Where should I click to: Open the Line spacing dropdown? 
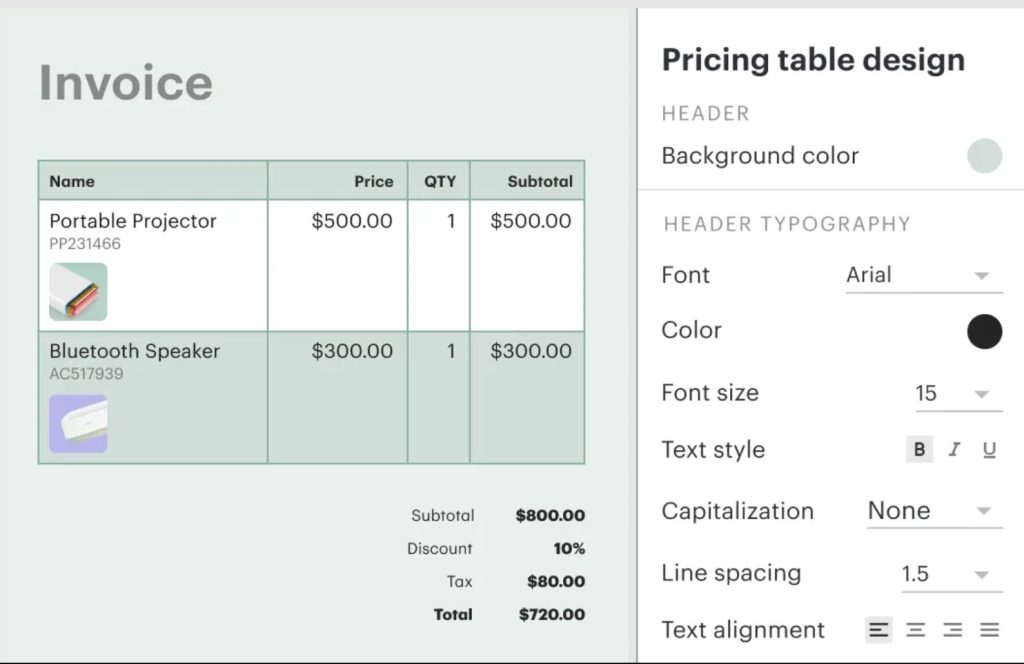click(x=951, y=574)
